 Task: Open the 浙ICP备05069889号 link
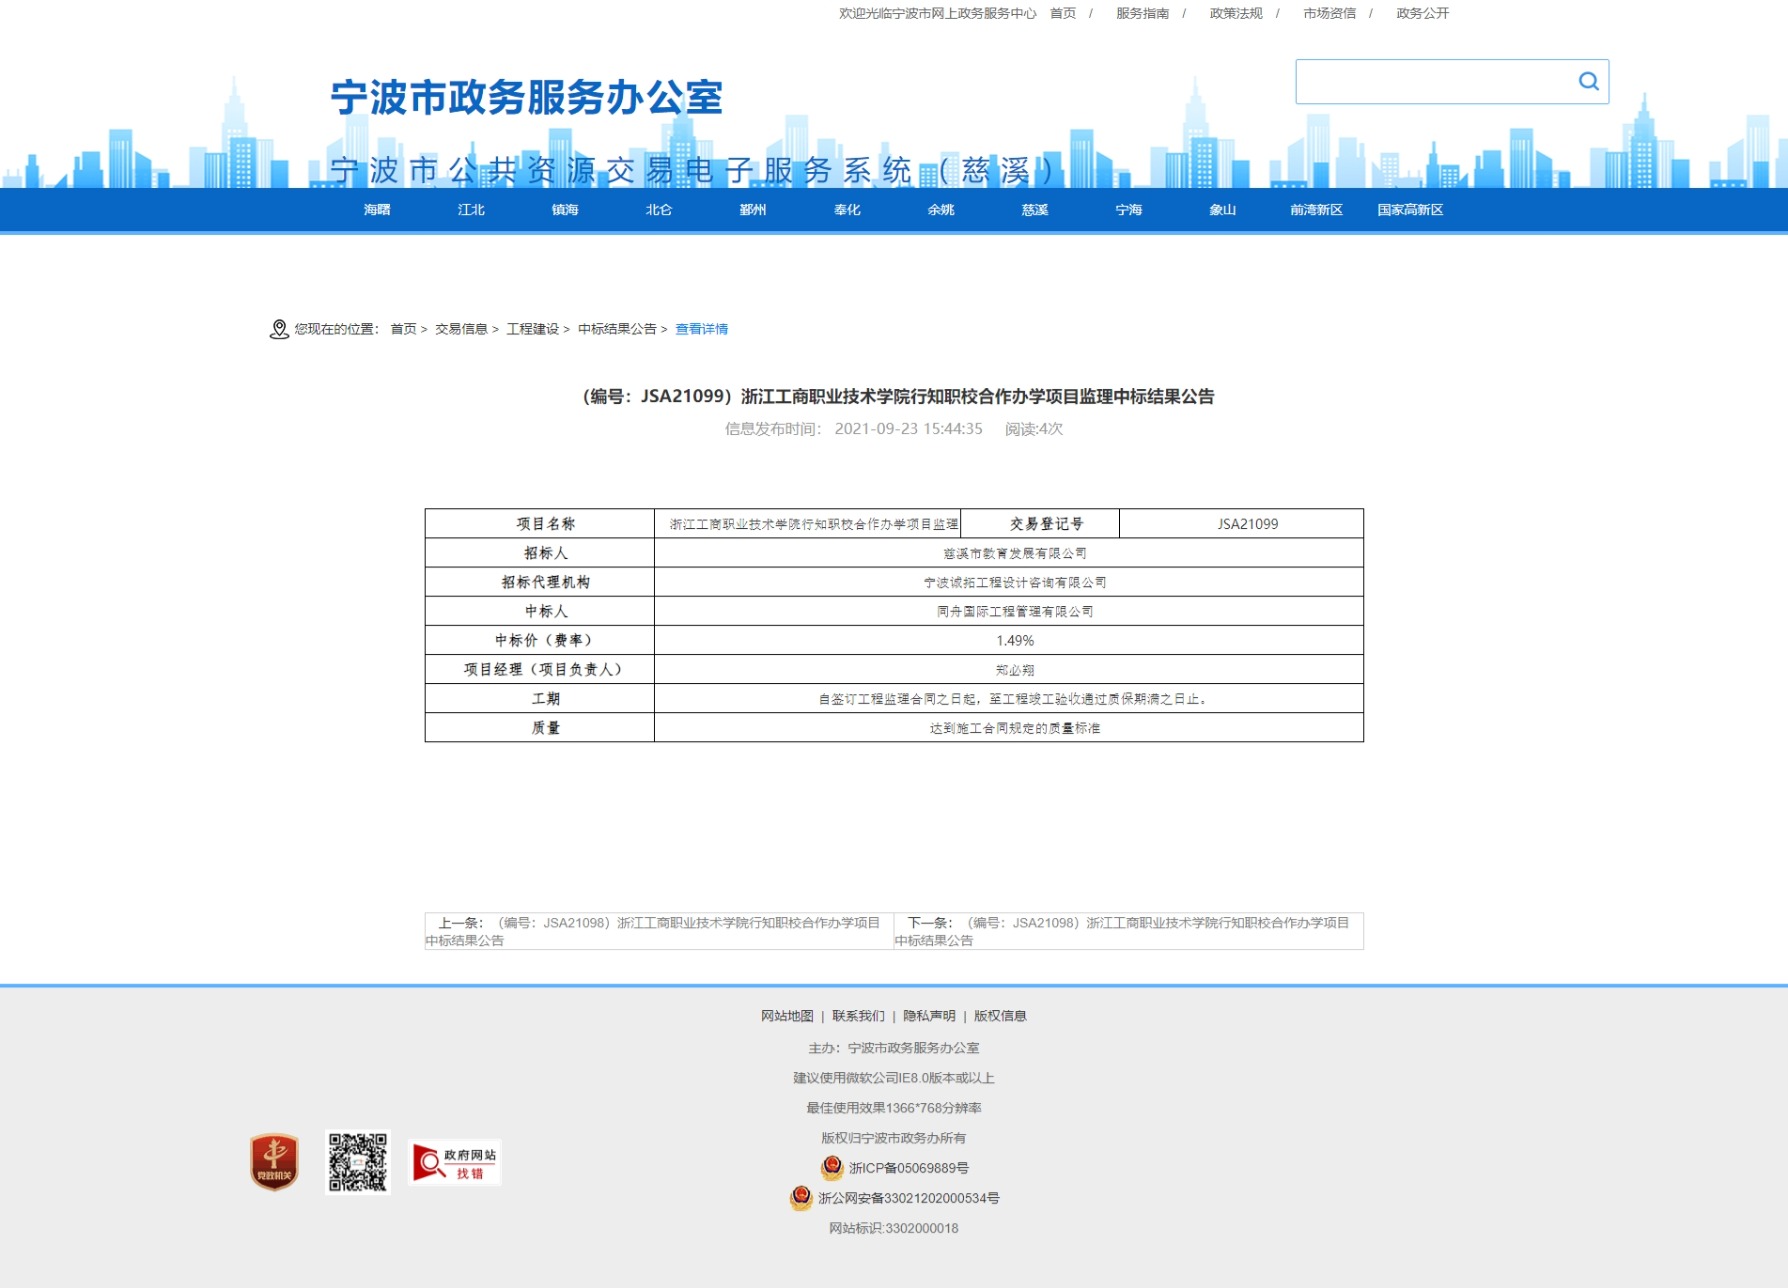point(908,1168)
